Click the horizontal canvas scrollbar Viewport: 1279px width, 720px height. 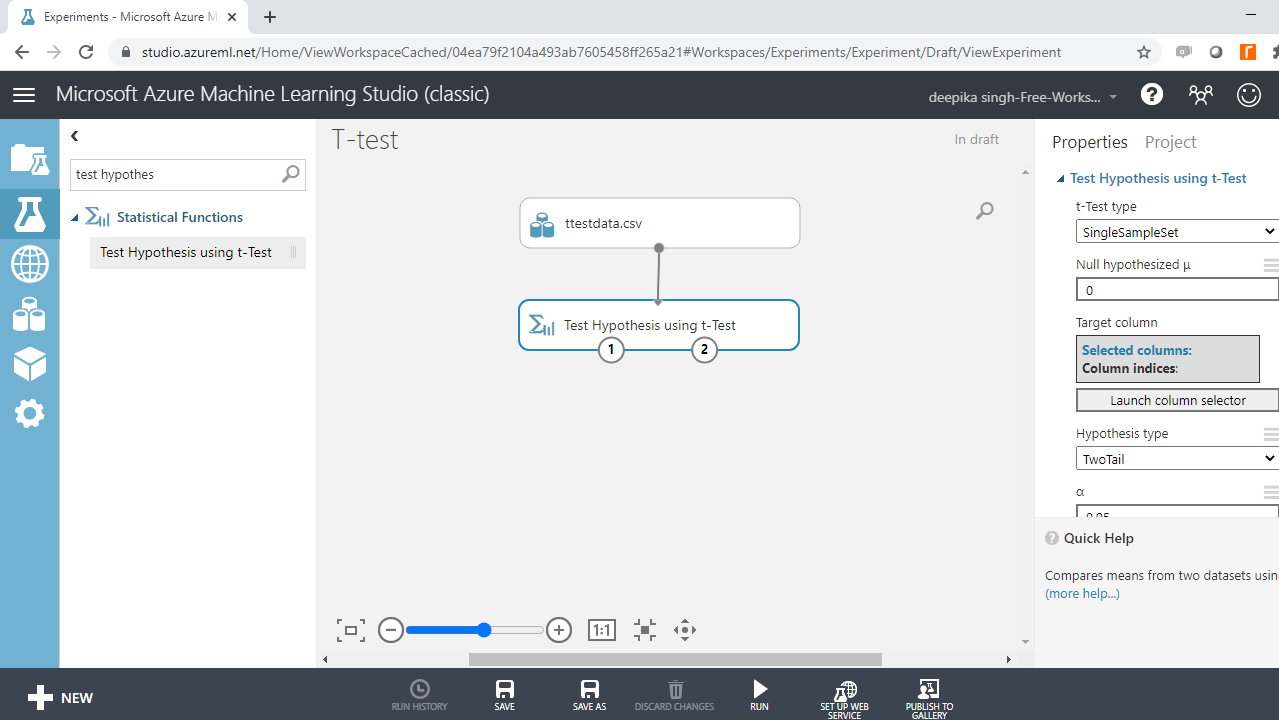pos(675,659)
